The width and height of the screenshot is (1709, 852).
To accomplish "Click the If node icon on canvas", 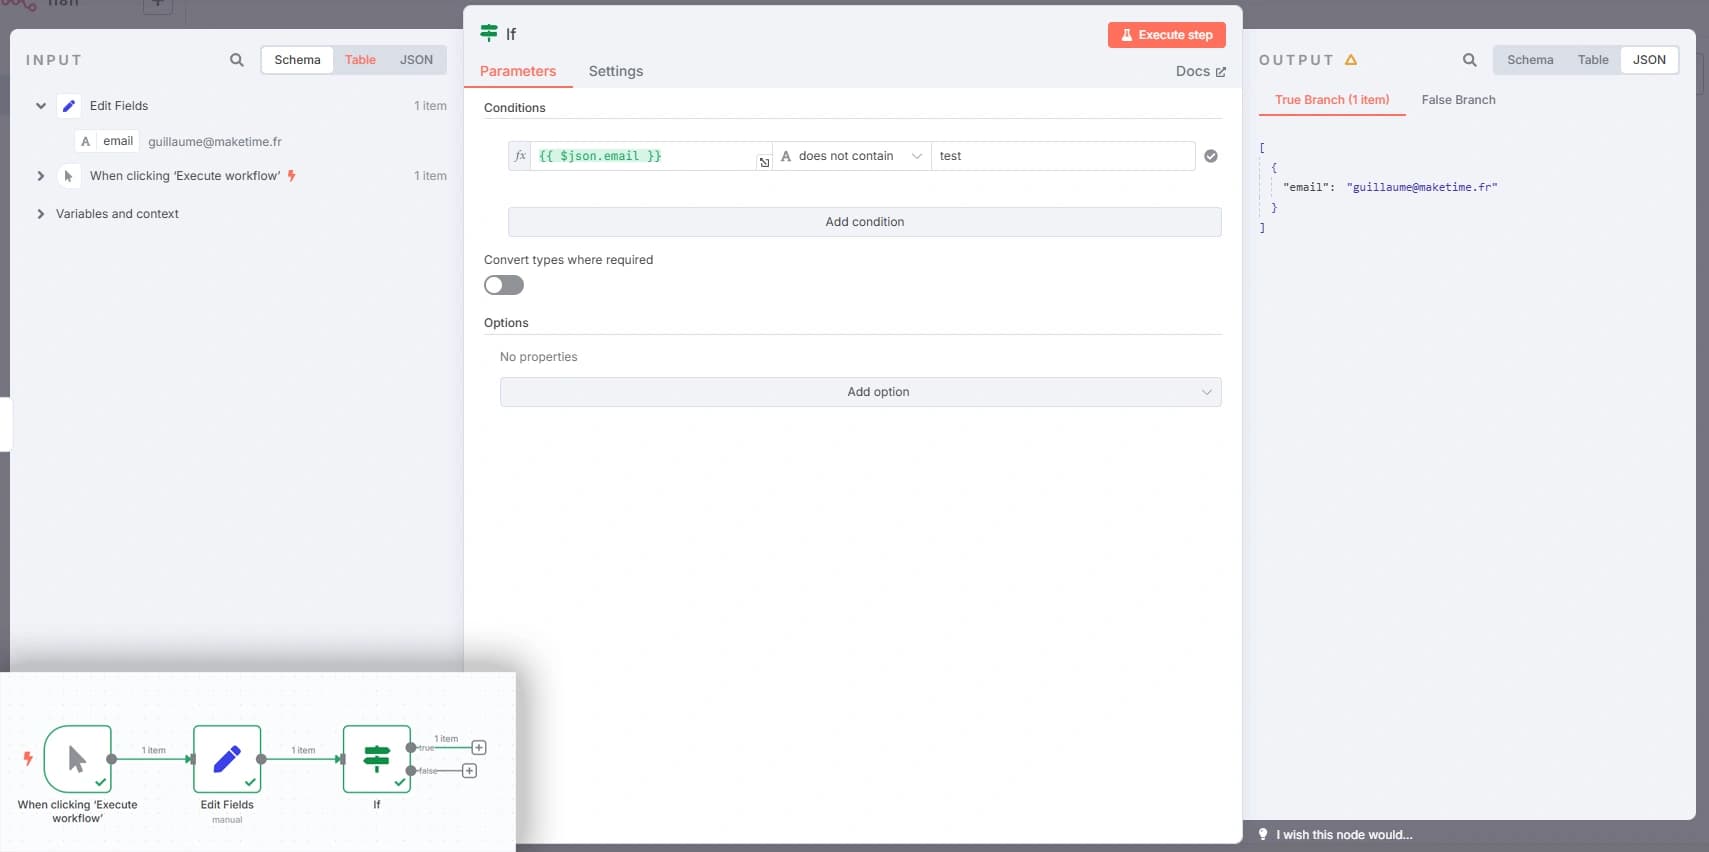I will pyautogui.click(x=377, y=759).
